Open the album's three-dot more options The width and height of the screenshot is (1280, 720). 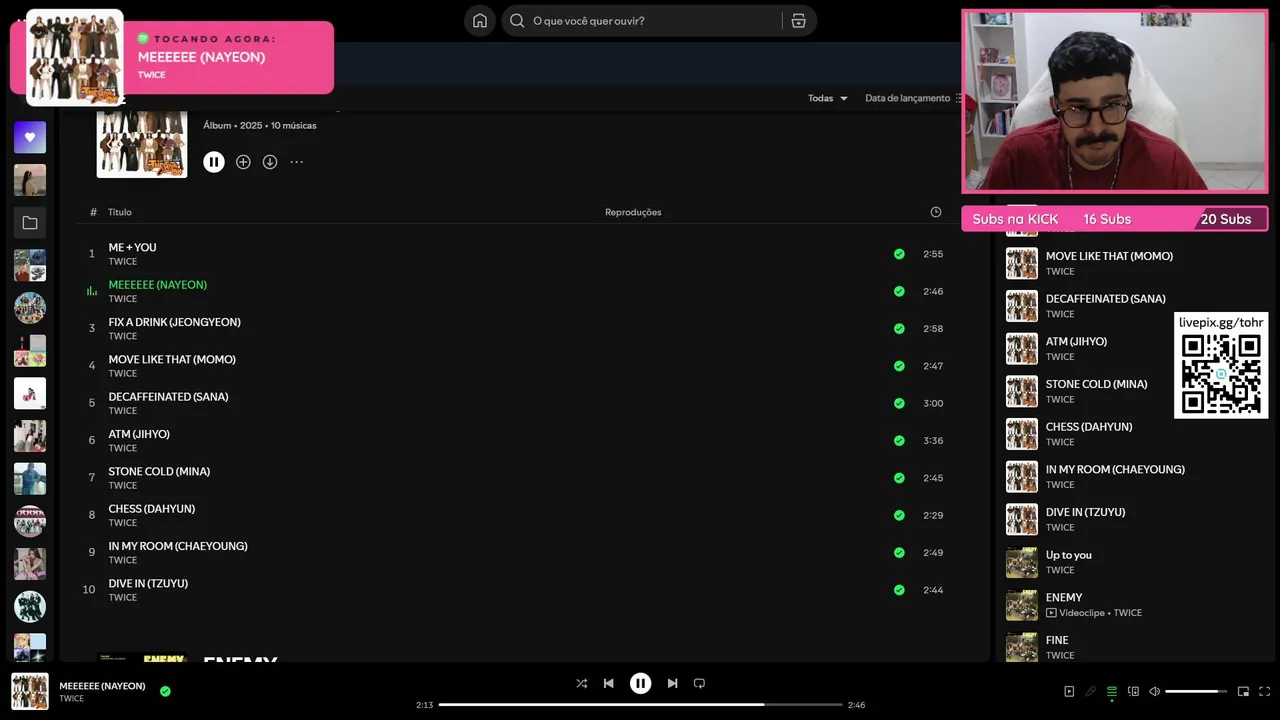tap(297, 162)
